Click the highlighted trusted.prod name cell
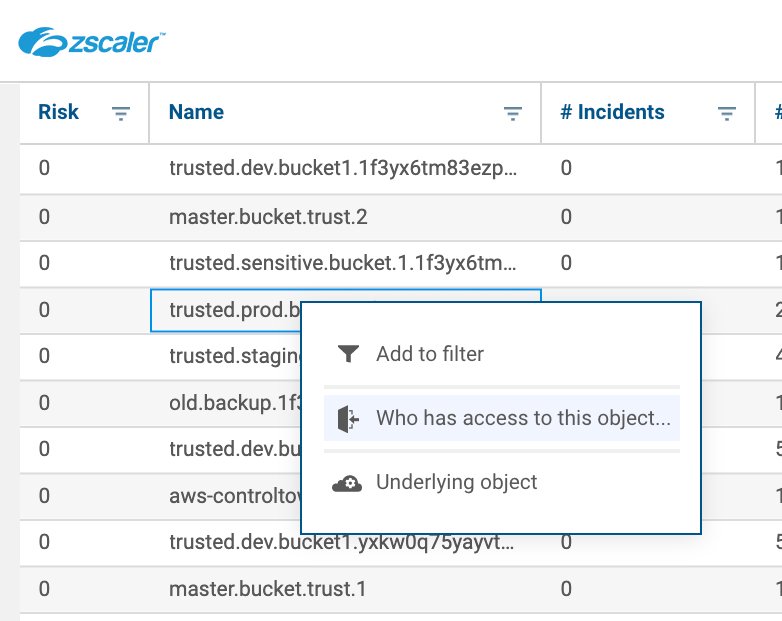This screenshot has height=621, width=782. (230, 310)
